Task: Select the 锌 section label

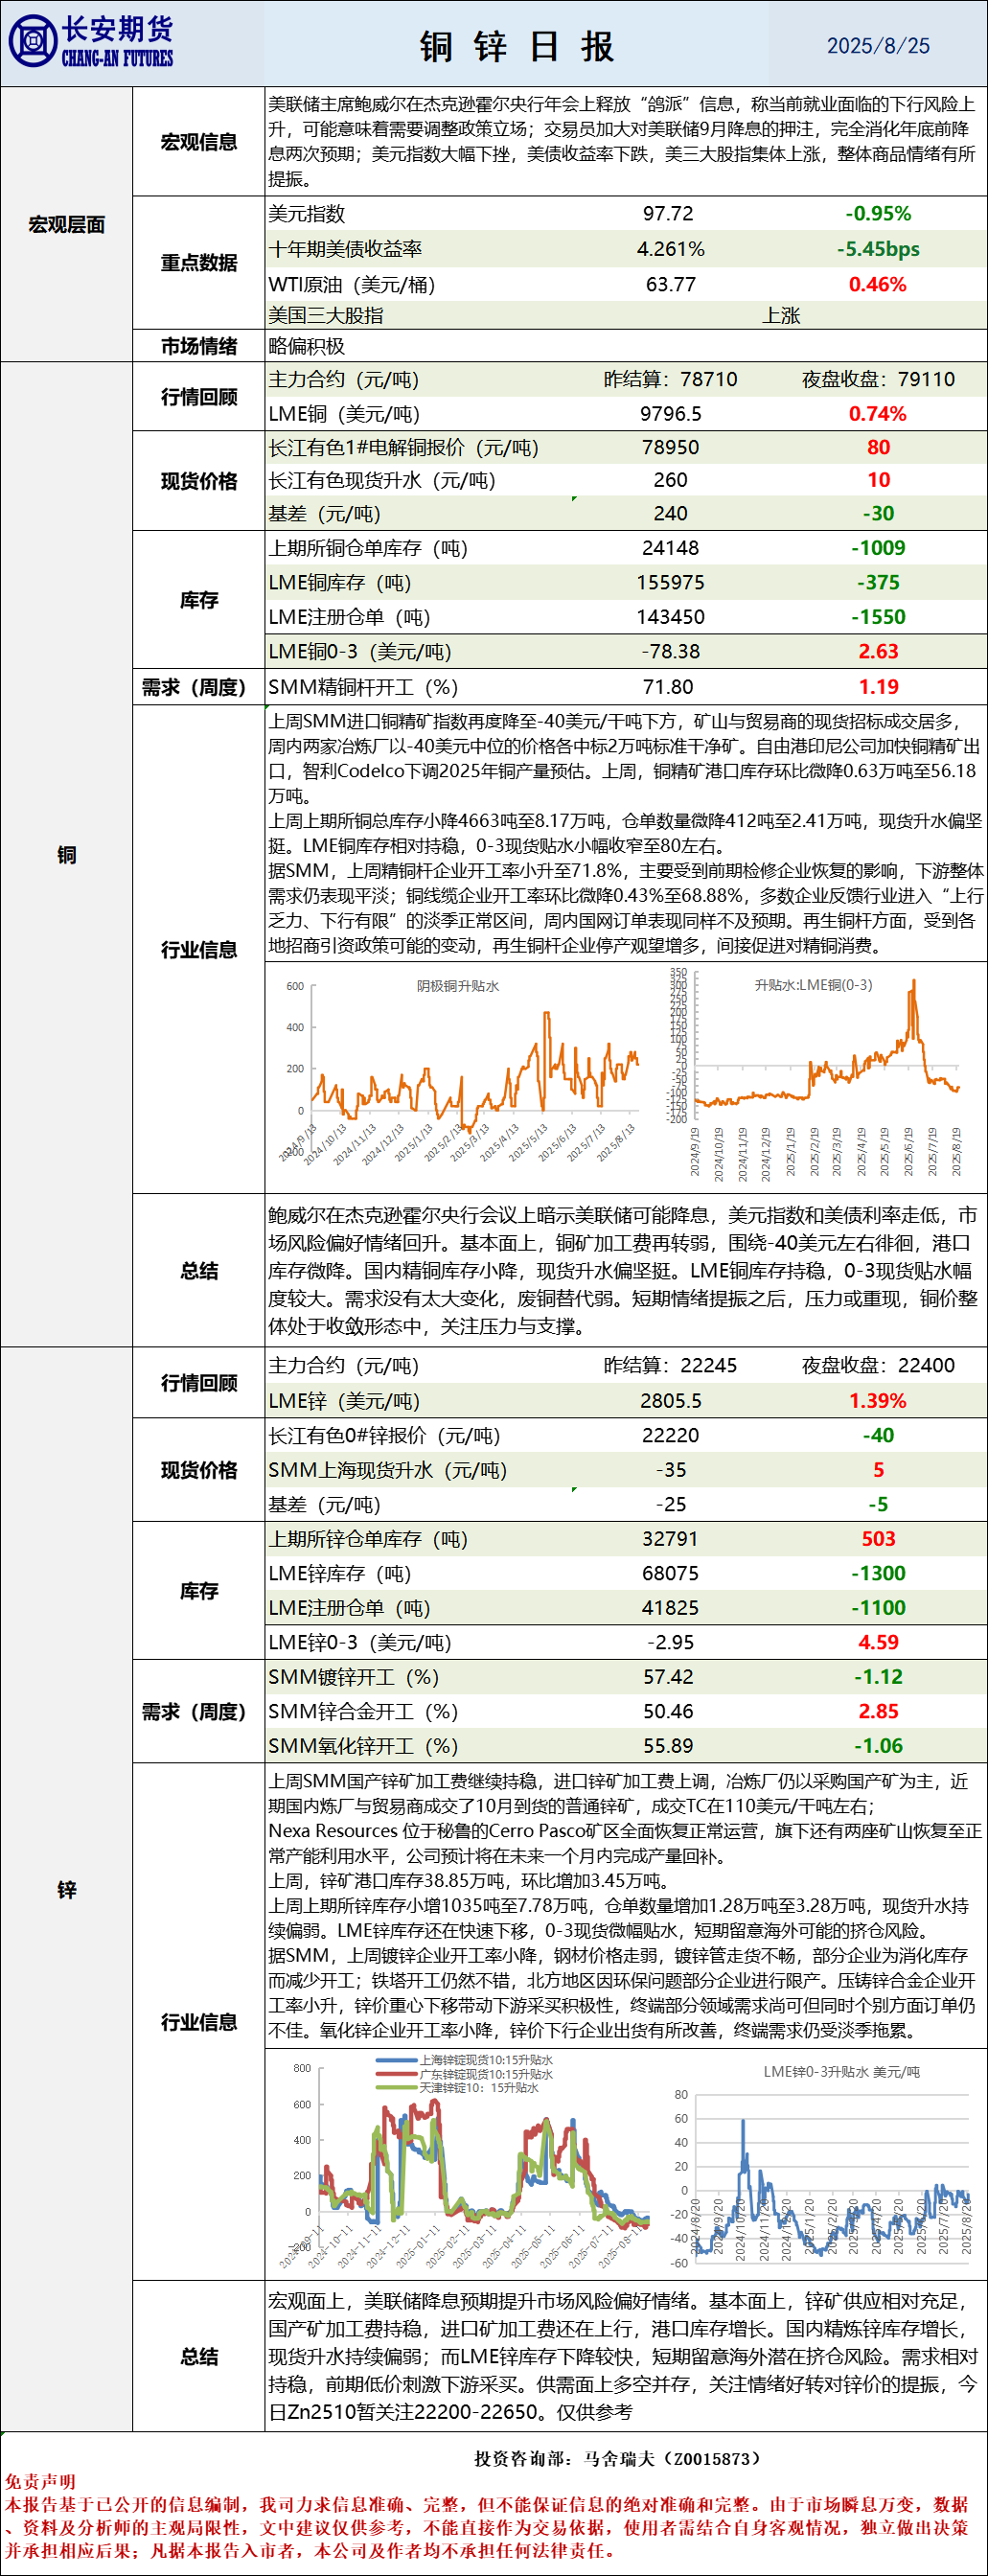Action: click(66, 1889)
